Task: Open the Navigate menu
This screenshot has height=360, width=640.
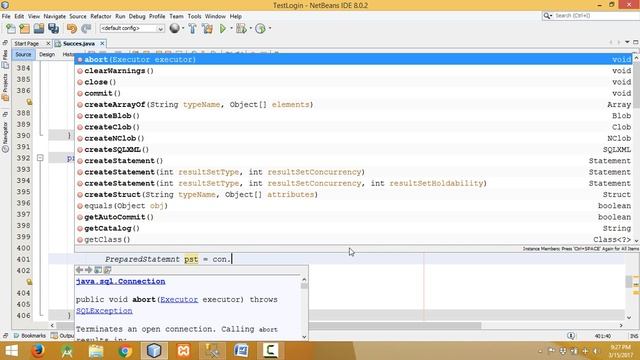Action: click(55, 16)
